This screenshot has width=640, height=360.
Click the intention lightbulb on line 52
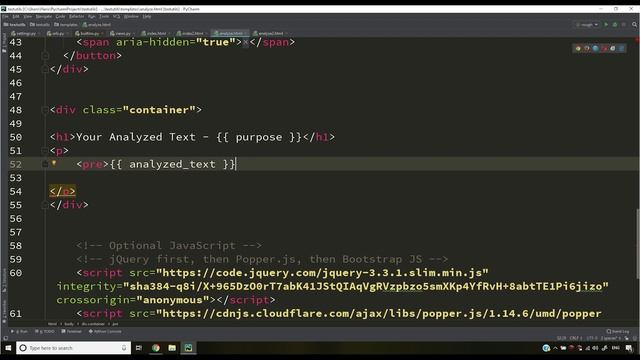(x=54, y=163)
